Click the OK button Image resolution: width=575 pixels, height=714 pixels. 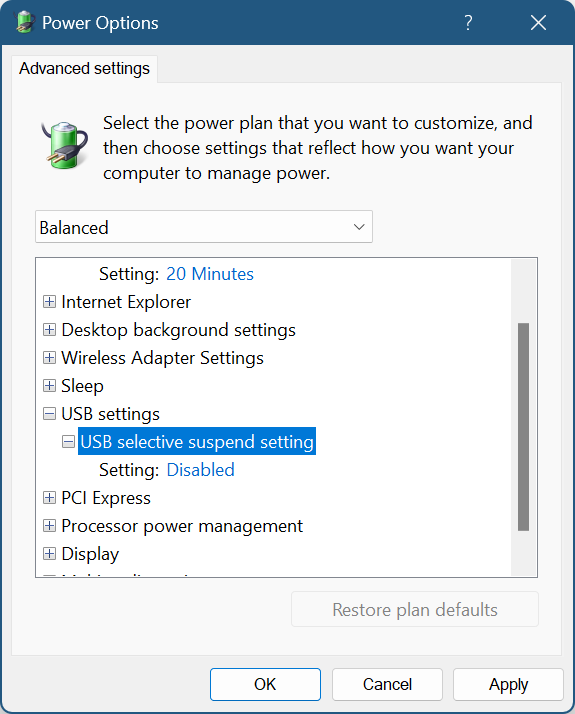coord(265,684)
